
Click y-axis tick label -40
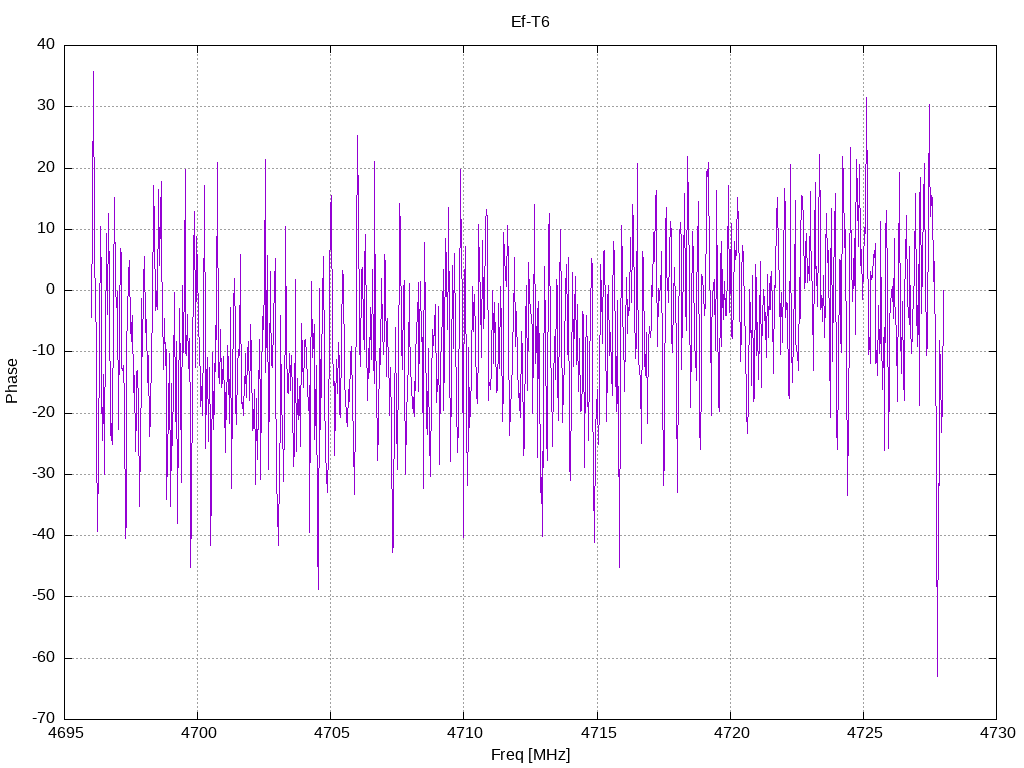[x=44, y=534]
